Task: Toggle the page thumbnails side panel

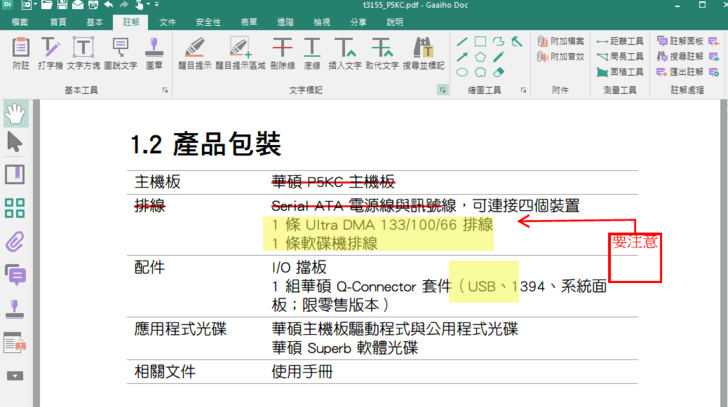Action: pyautogui.click(x=15, y=208)
